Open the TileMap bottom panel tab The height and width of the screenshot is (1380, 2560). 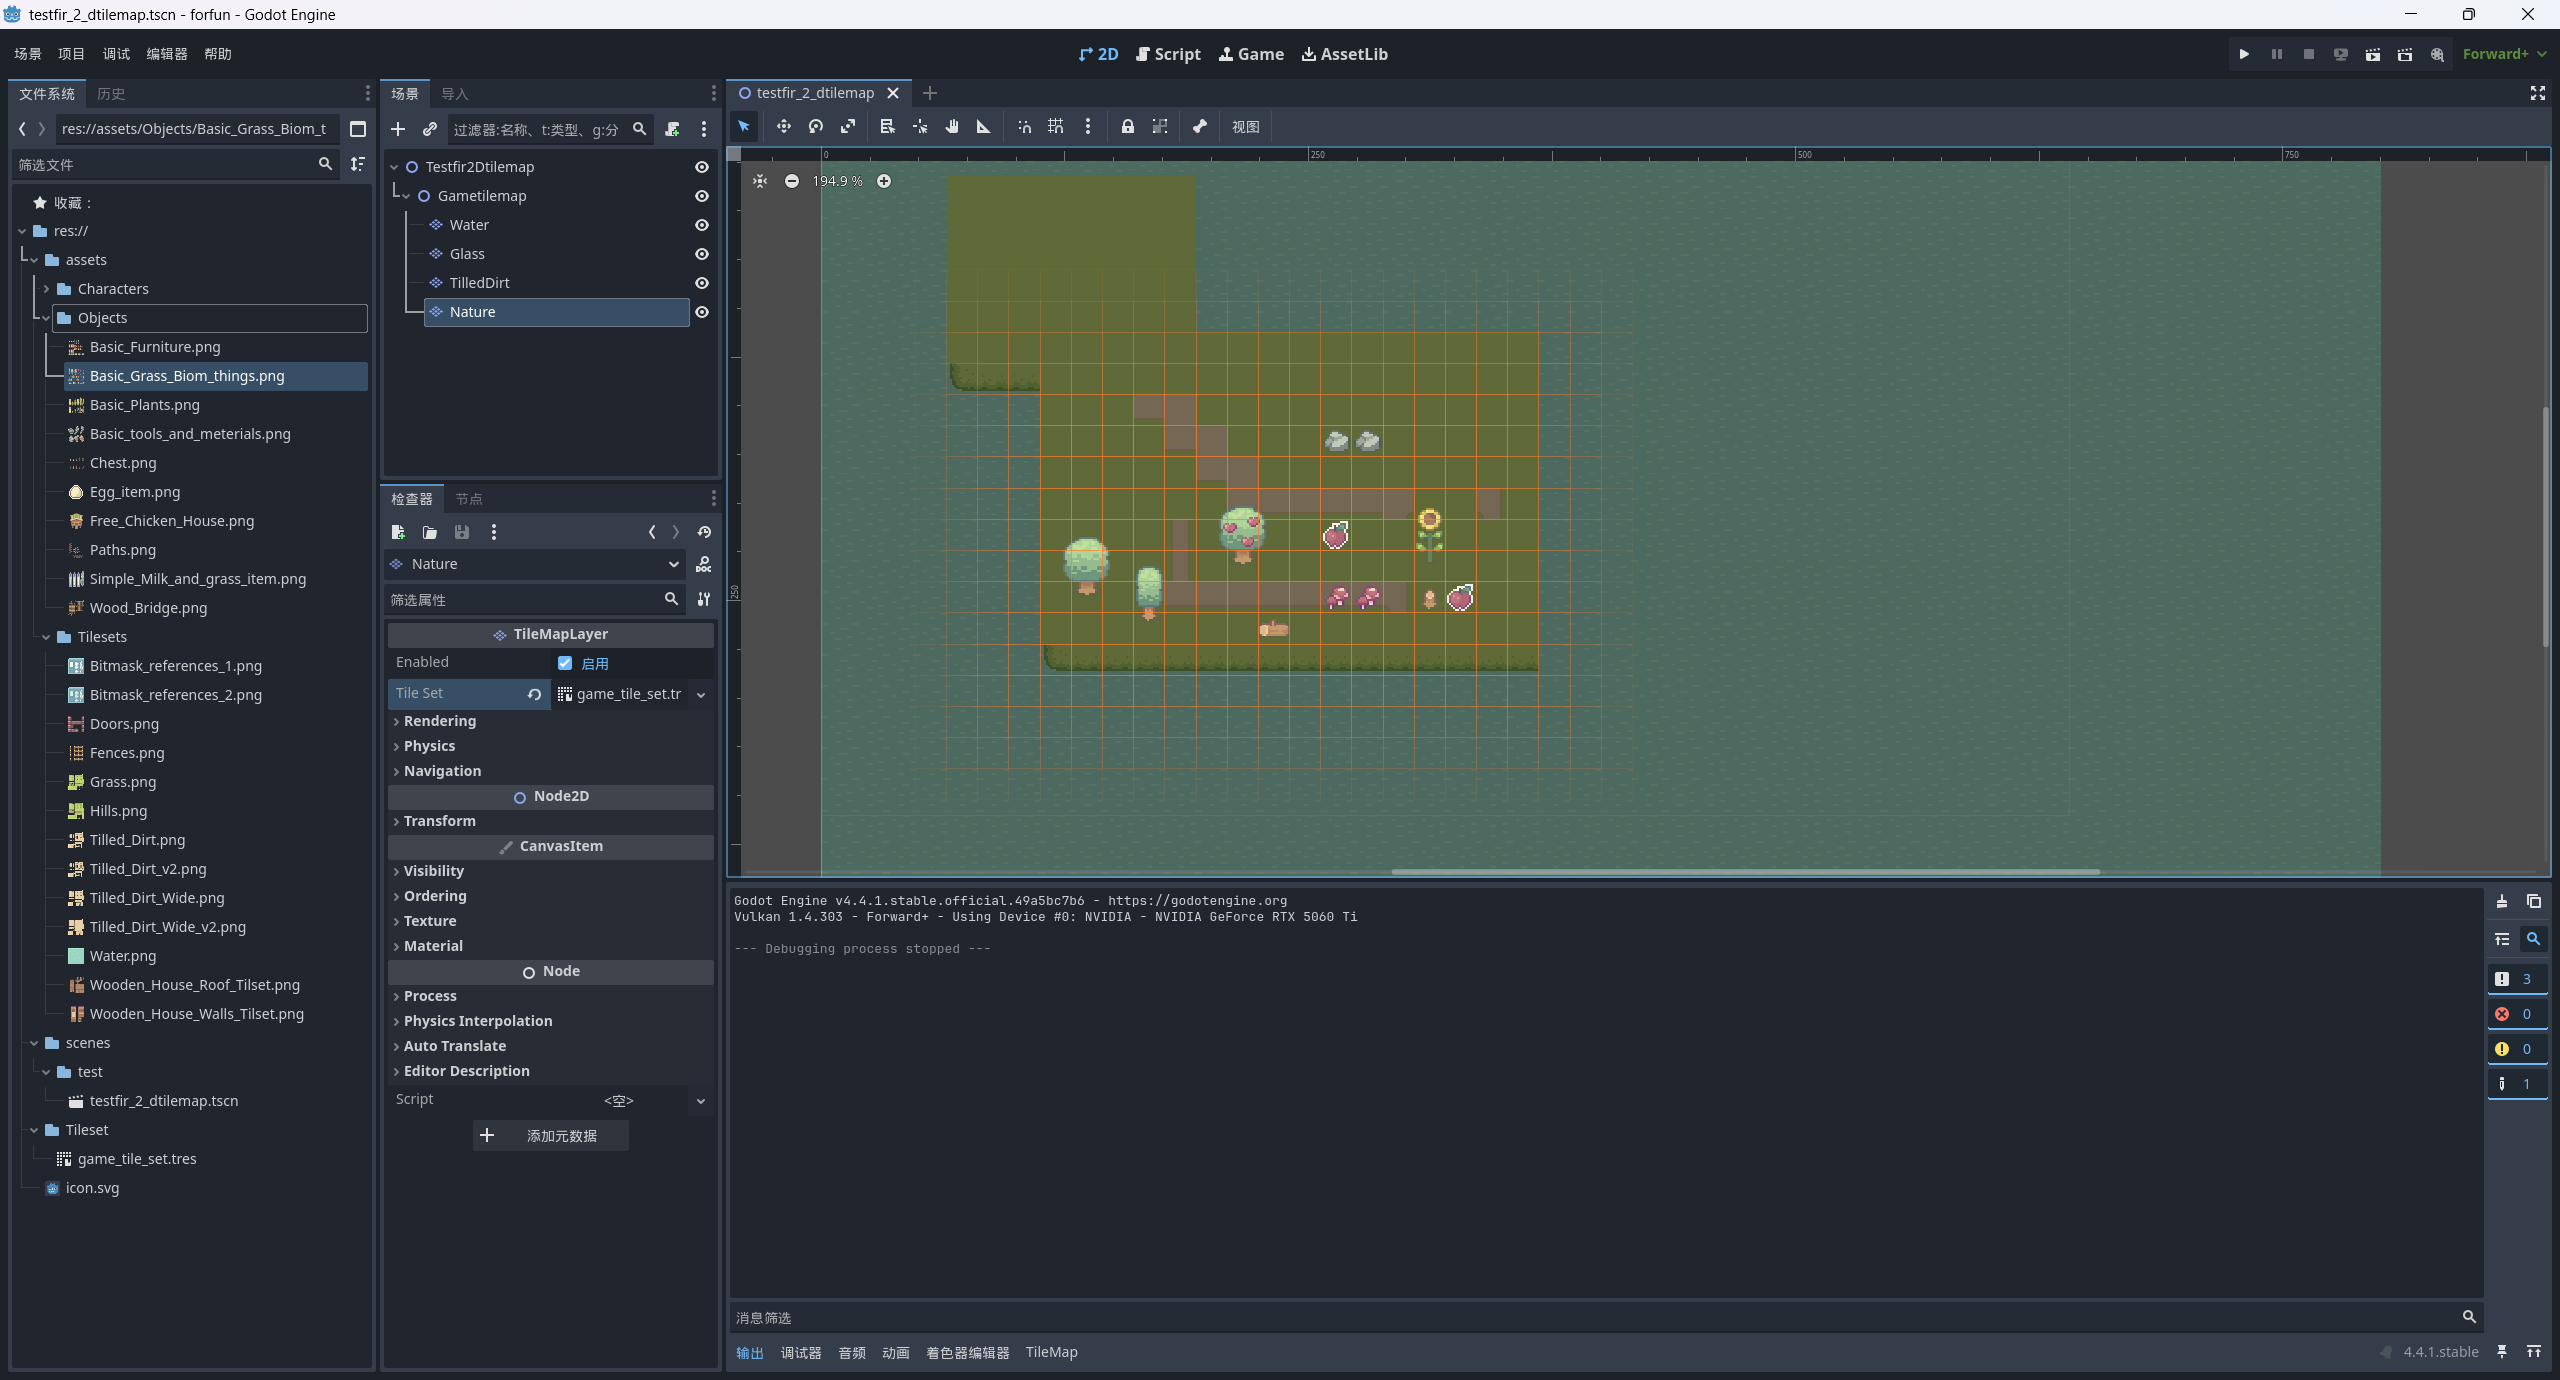click(x=1051, y=1352)
